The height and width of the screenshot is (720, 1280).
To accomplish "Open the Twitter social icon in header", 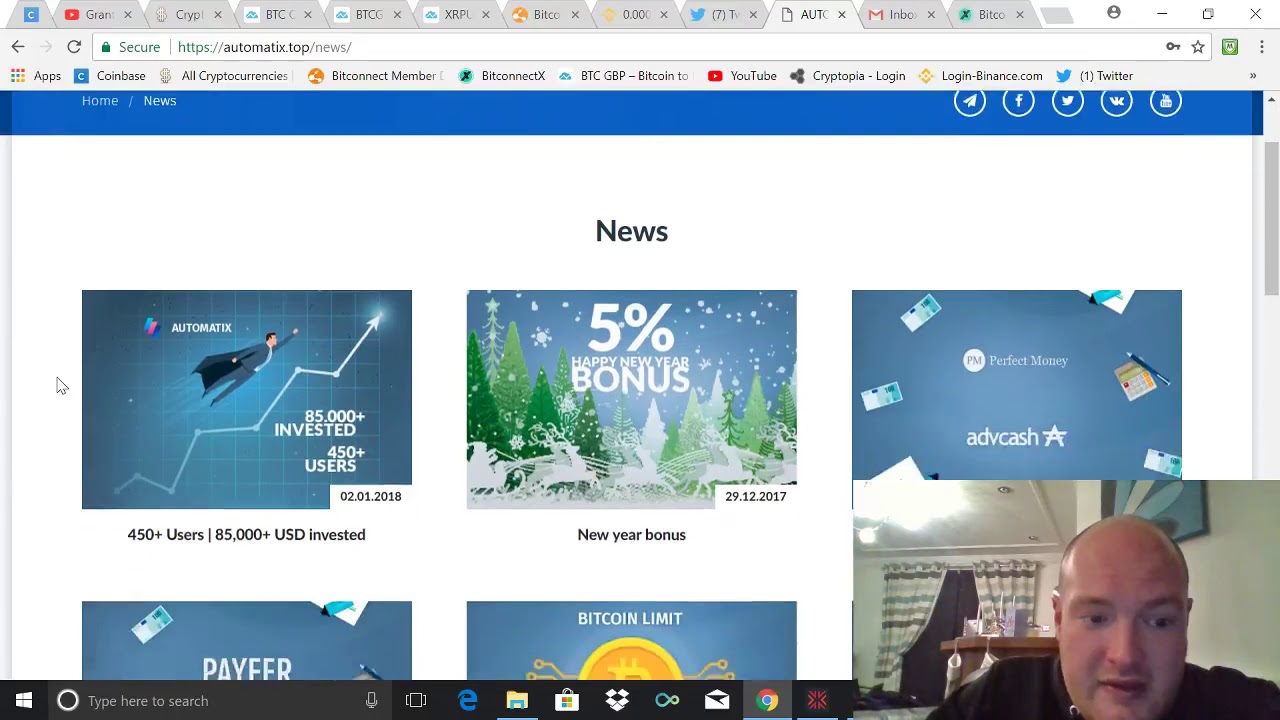I will coord(1067,101).
